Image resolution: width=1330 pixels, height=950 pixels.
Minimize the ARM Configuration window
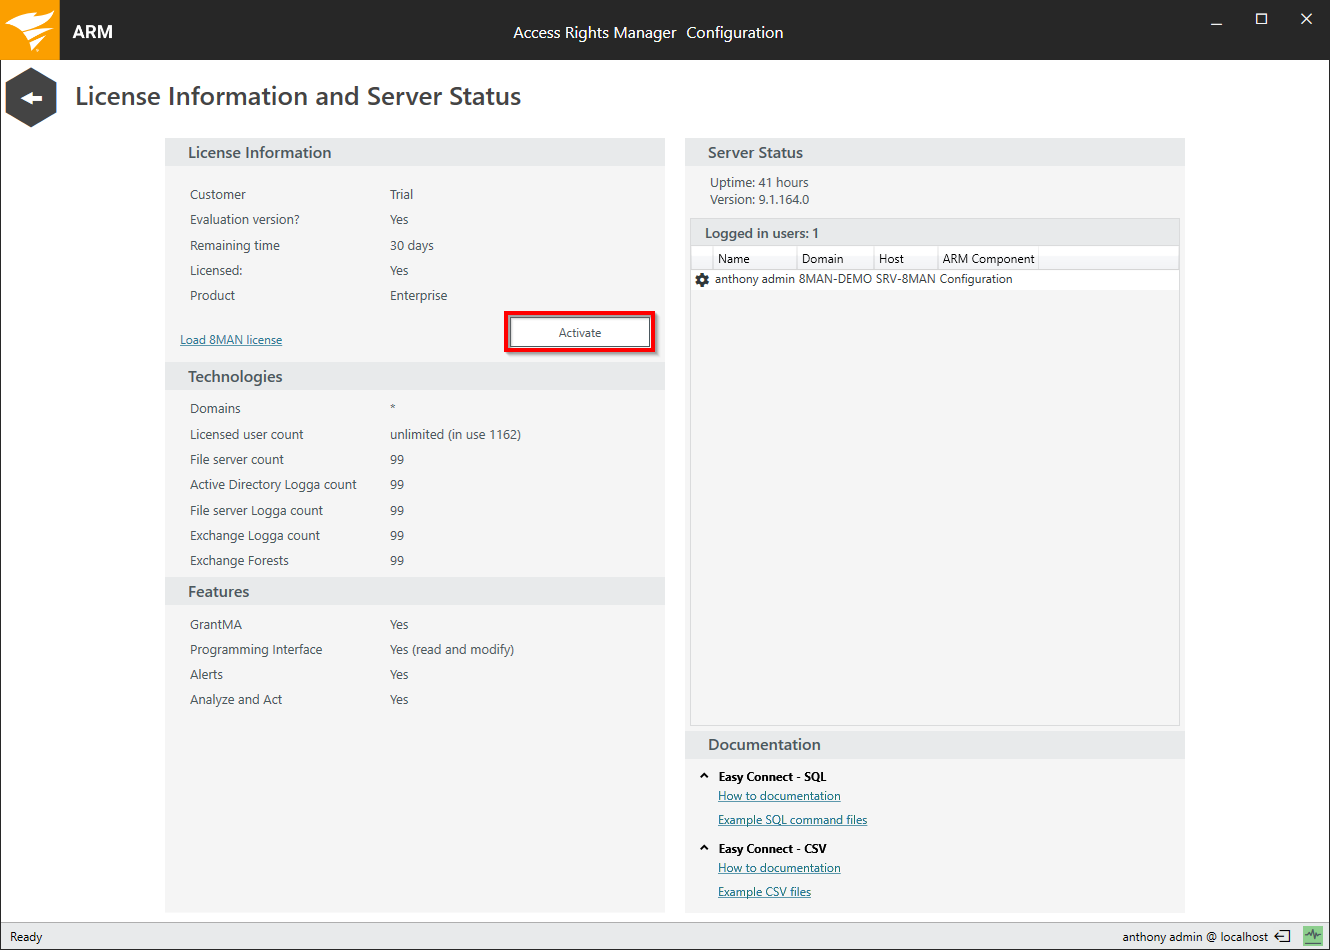1216,20
